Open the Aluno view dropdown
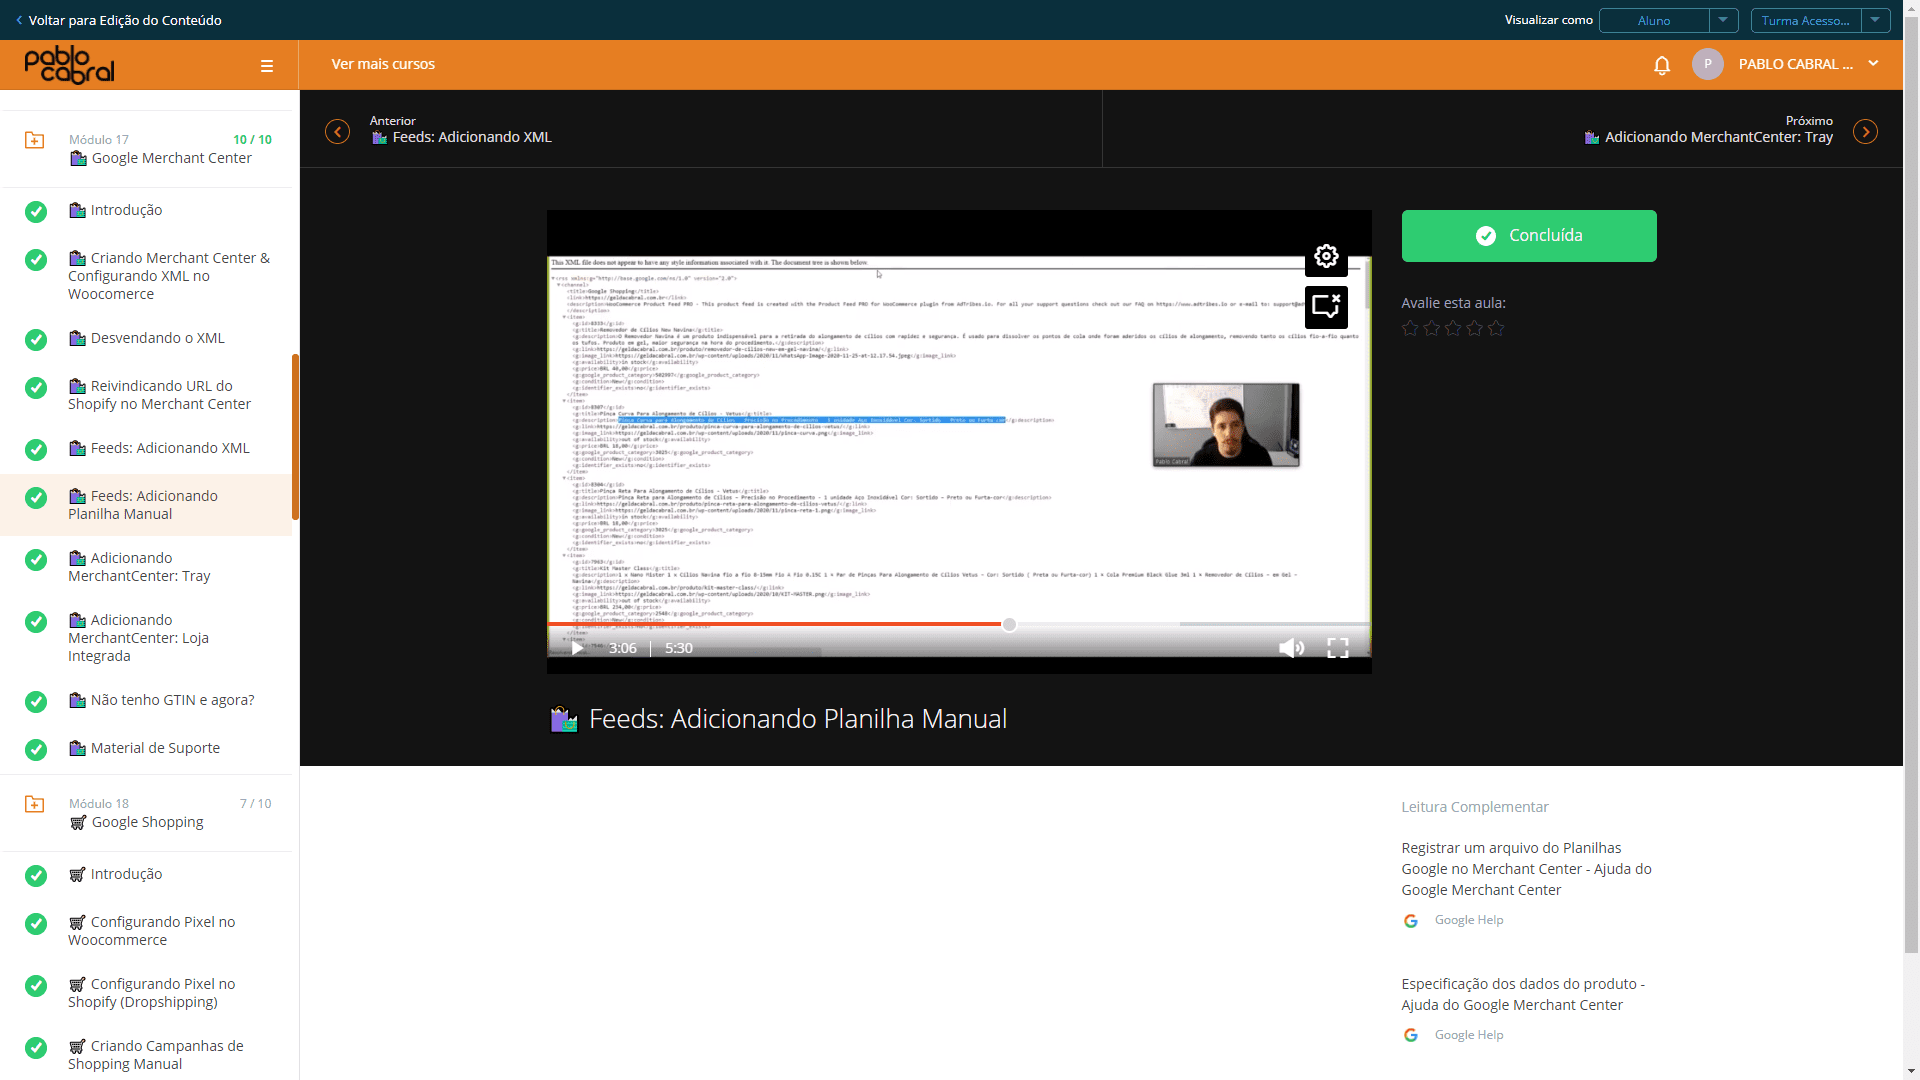The width and height of the screenshot is (1920, 1080). click(x=1668, y=21)
